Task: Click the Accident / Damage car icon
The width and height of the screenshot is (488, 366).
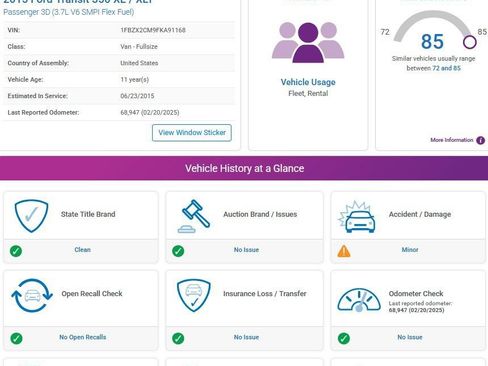Action: pyautogui.click(x=357, y=217)
